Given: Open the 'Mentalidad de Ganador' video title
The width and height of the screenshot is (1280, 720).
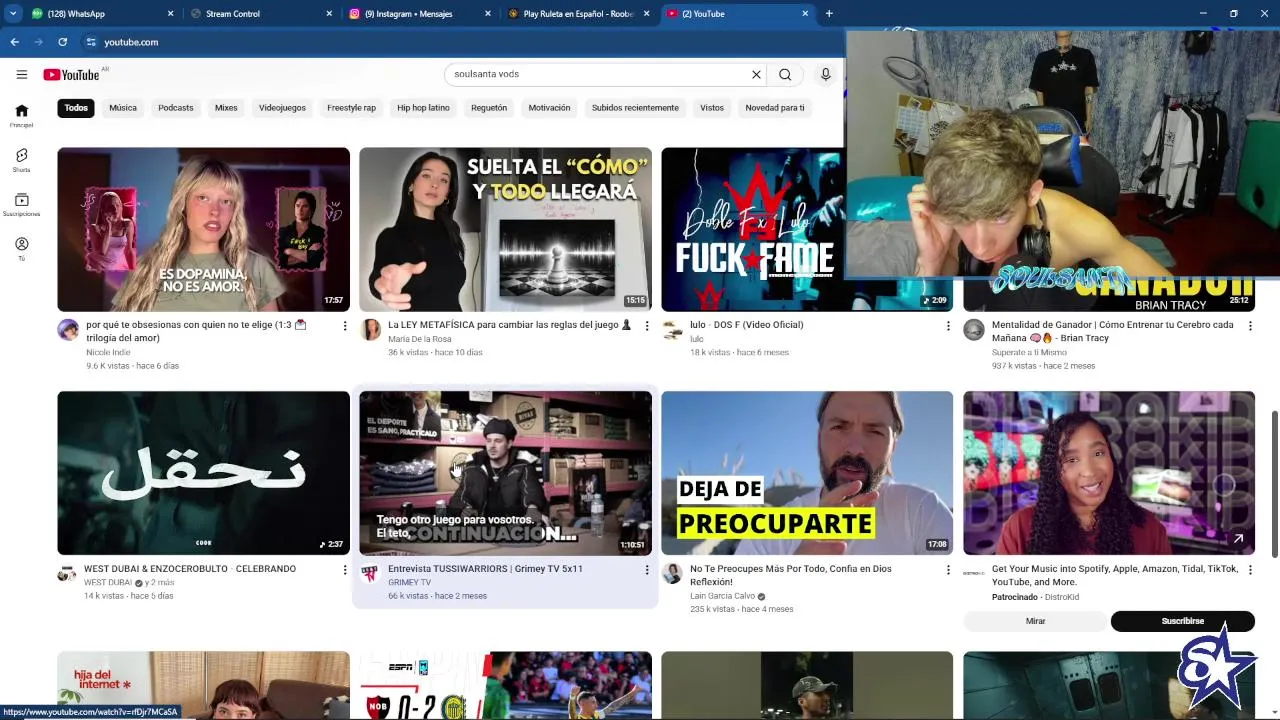Looking at the screenshot, I should point(1112,331).
